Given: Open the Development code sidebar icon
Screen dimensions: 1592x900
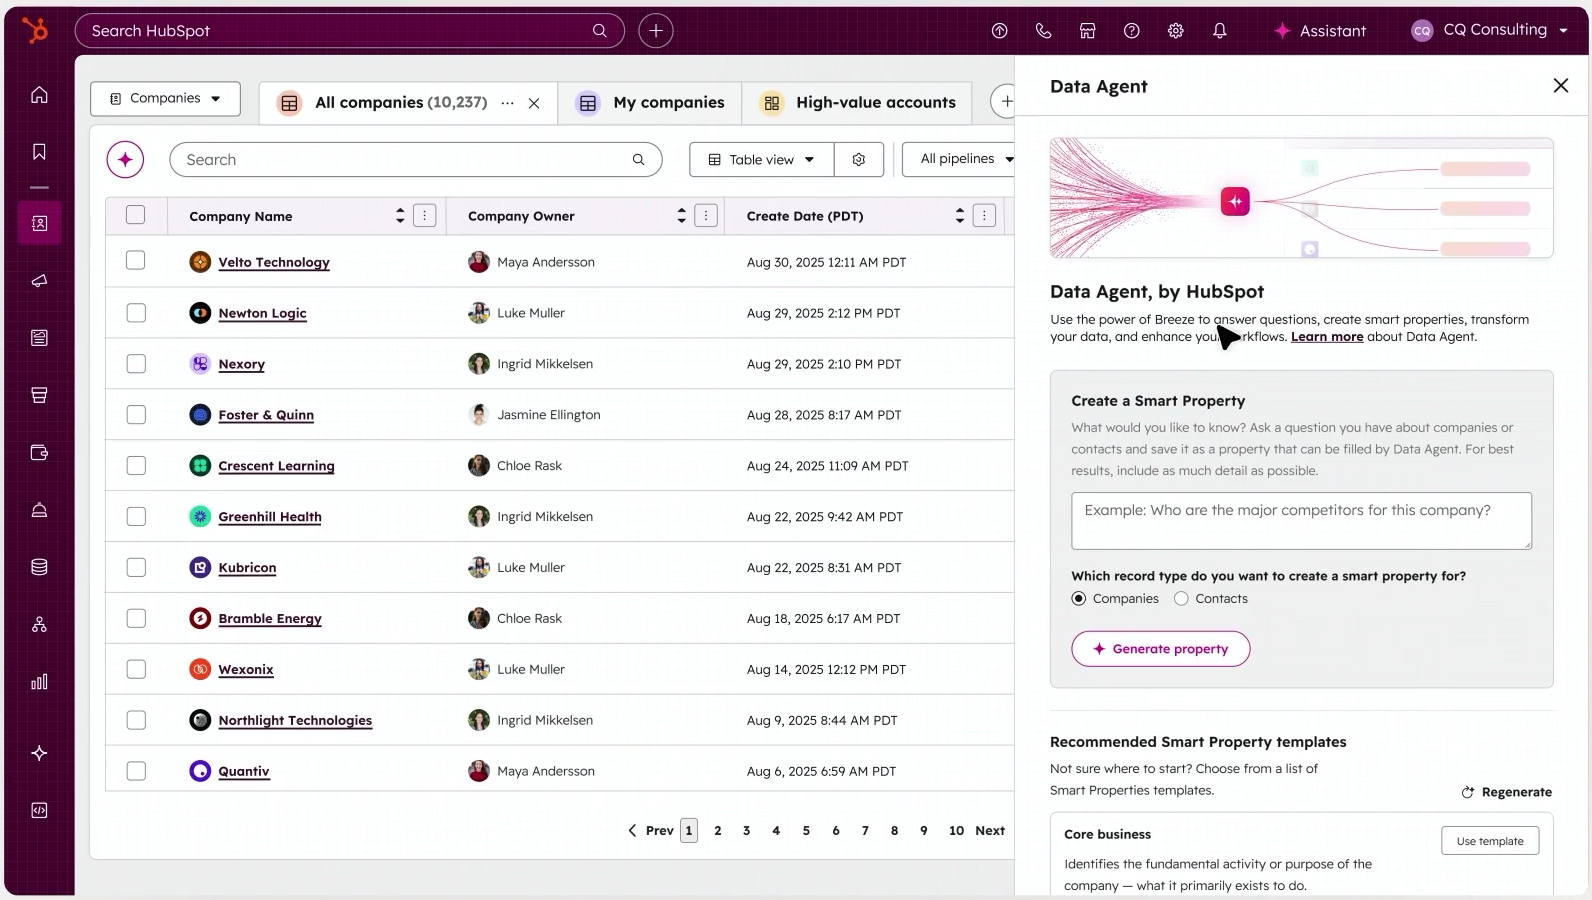Looking at the screenshot, I should point(39,810).
